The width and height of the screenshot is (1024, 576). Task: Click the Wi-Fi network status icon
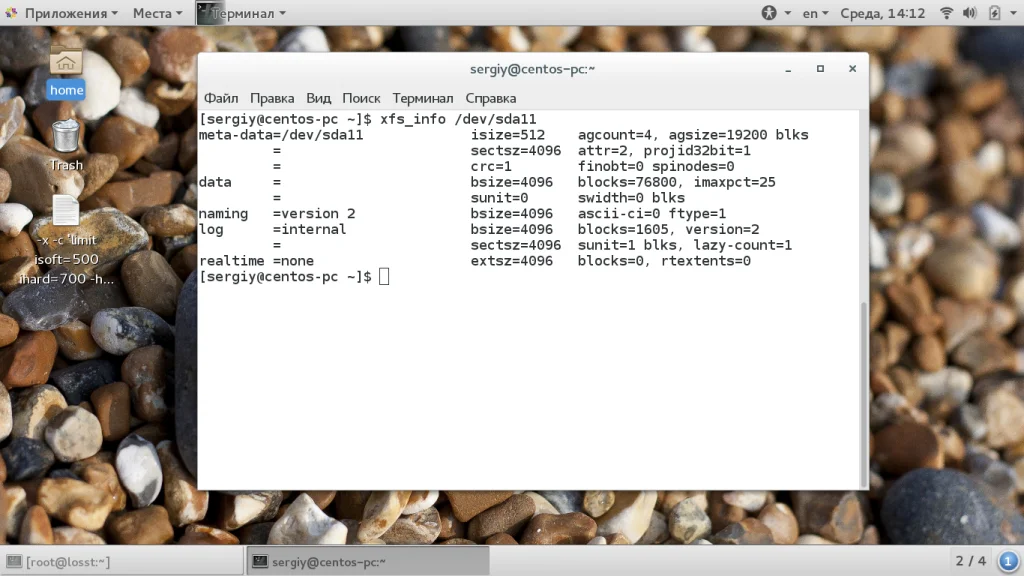[946, 13]
